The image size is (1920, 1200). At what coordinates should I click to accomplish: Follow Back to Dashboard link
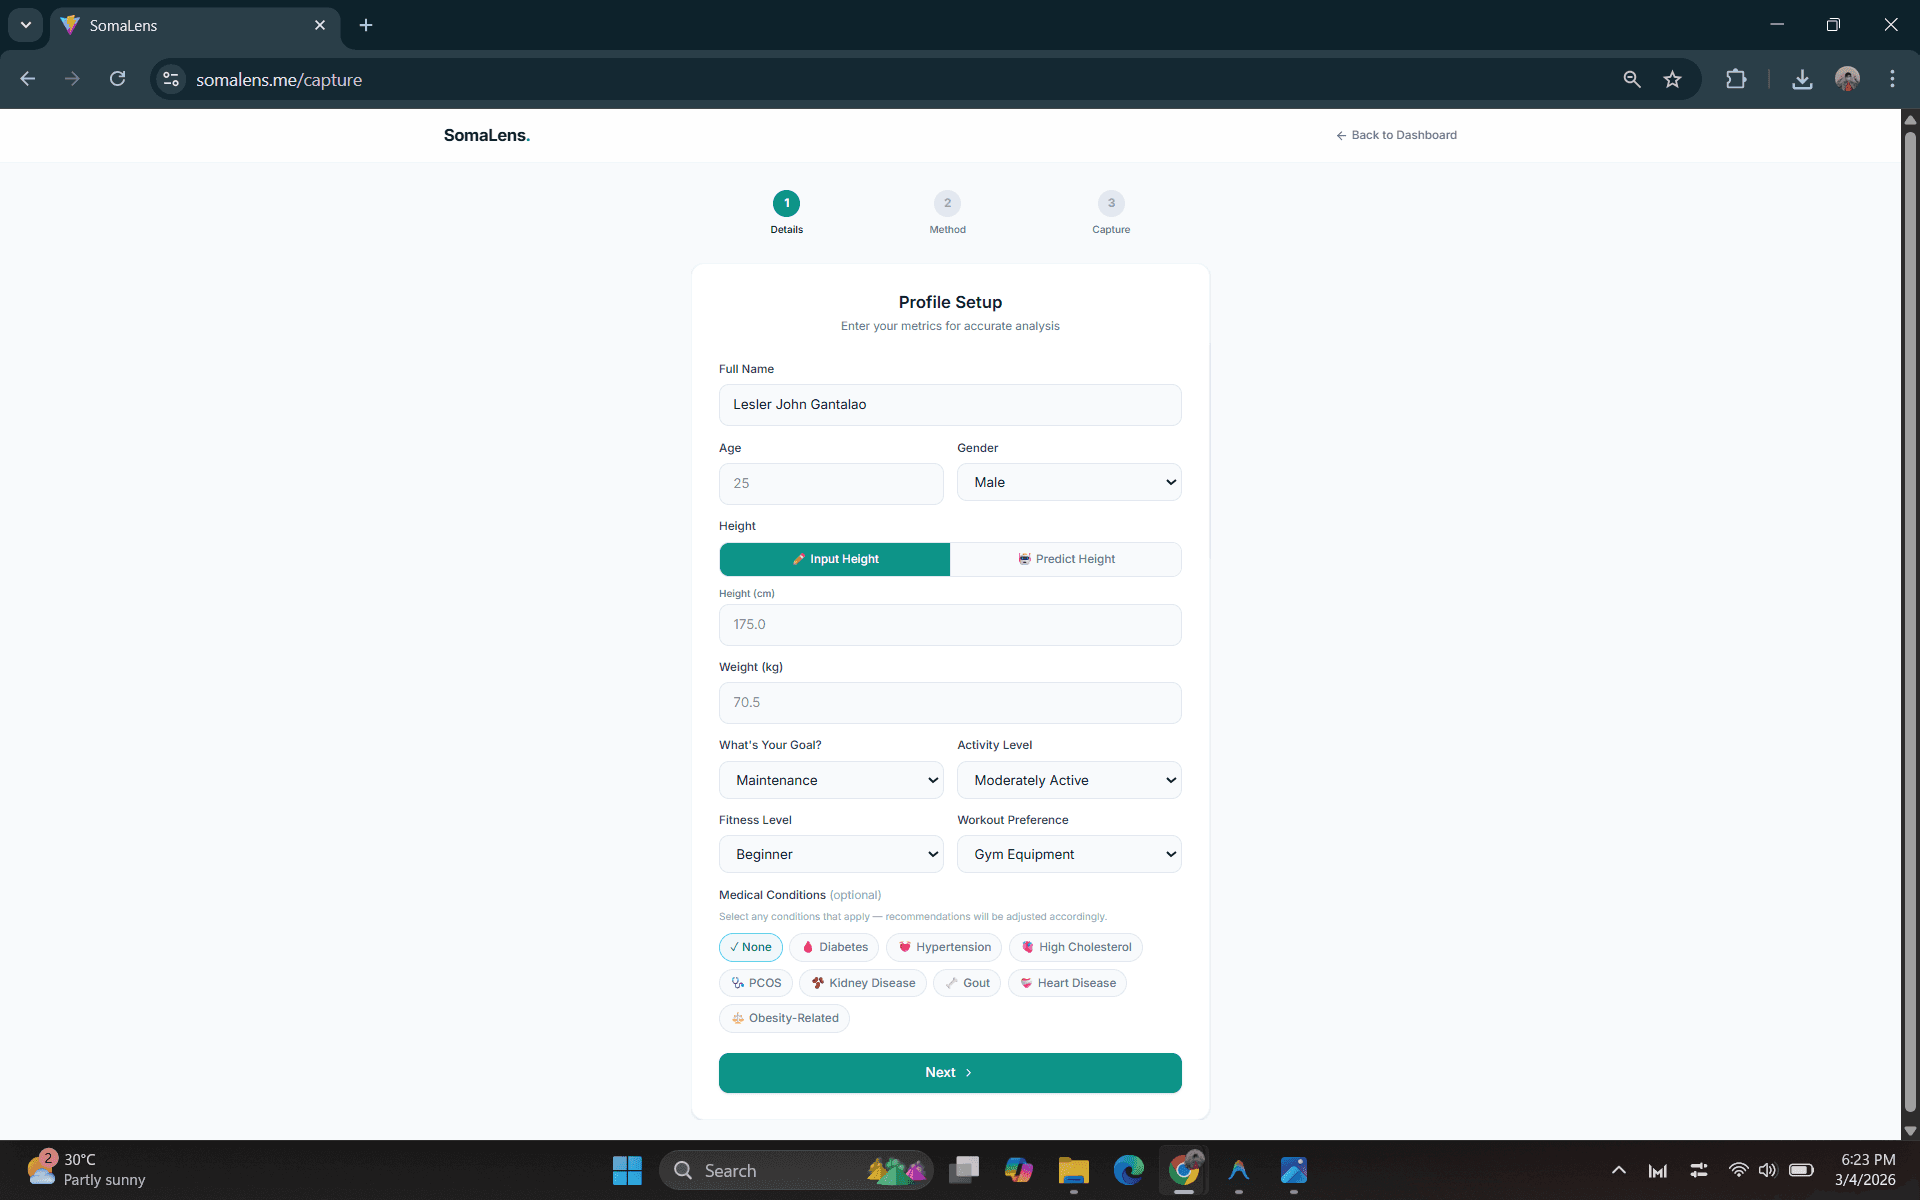click(1396, 135)
